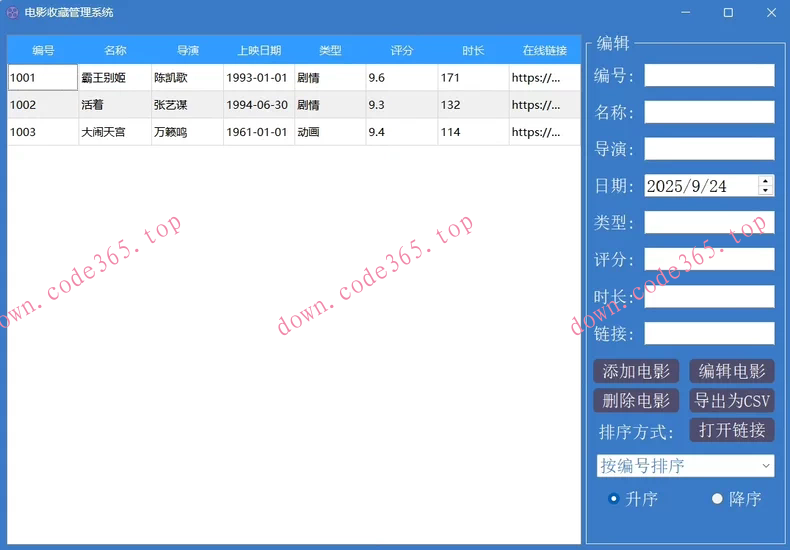Focus the 编号 input field
Image resolution: width=790 pixels, height=550 pixels.
tap(709, 75)
